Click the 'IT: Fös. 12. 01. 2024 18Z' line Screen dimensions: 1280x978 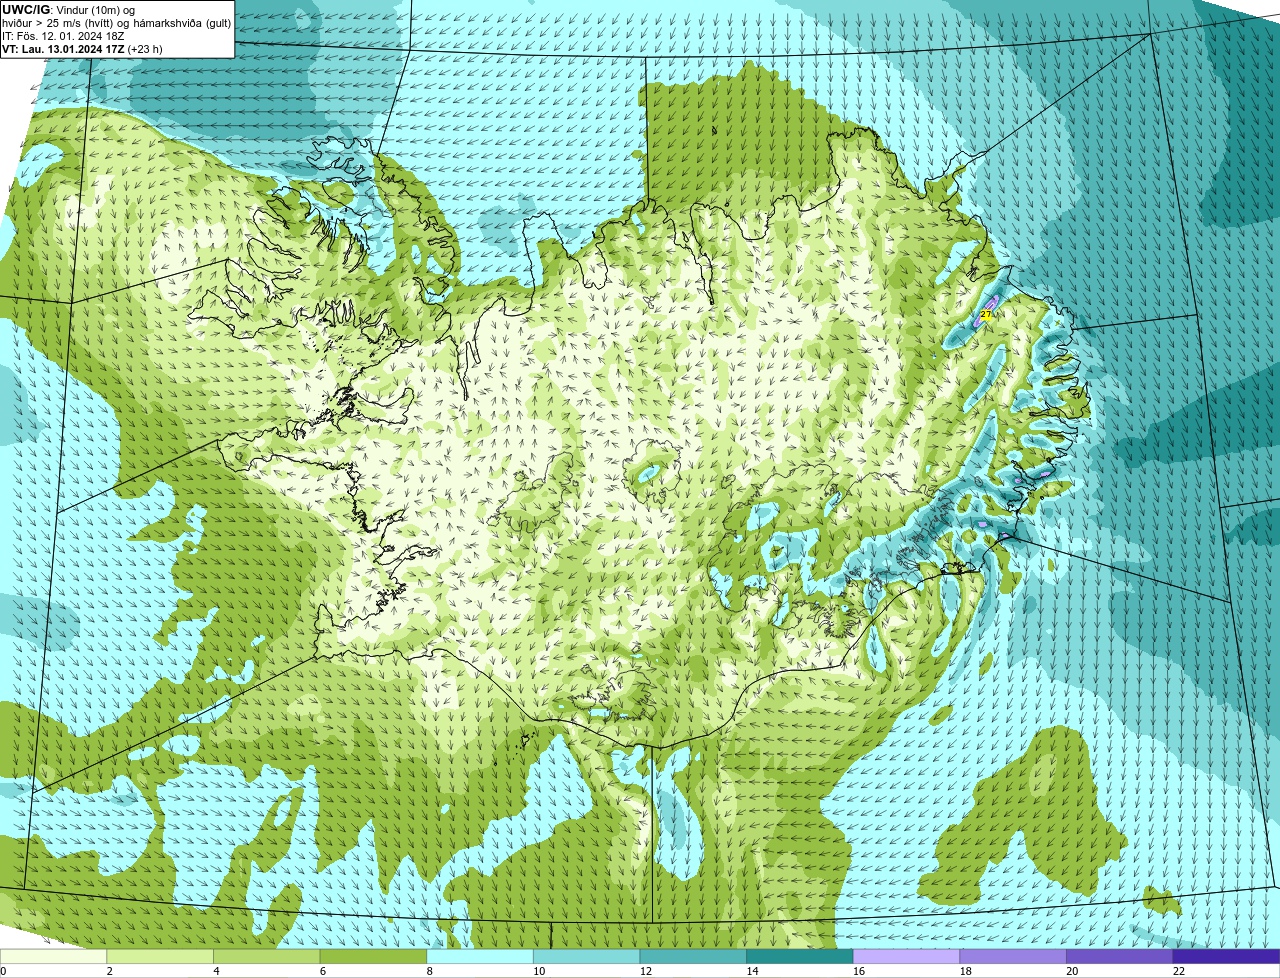pyautogui.click(x=63, y=36)
